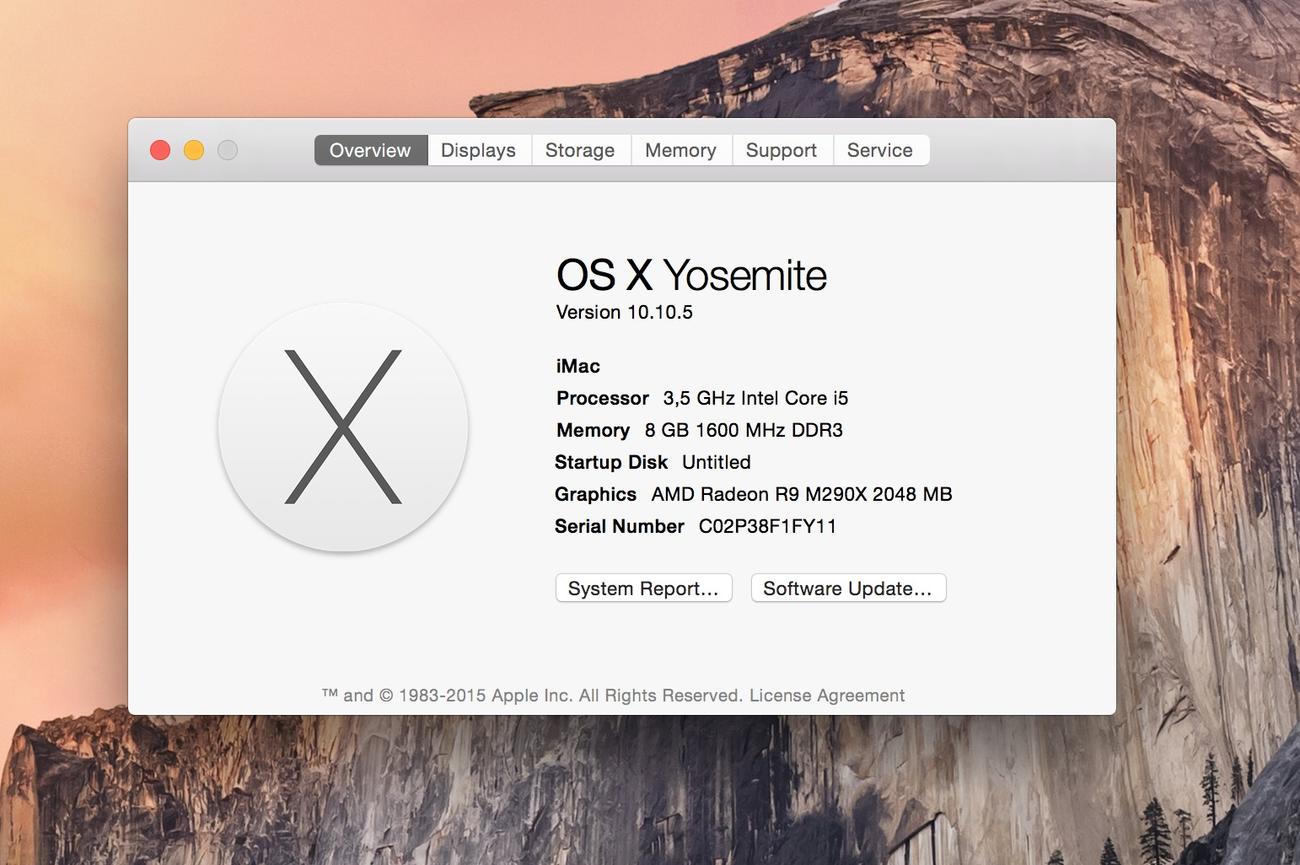The image size is (1300, 865).
Task: Click the OS X Yosemite heading
Action: pos(691,275)
